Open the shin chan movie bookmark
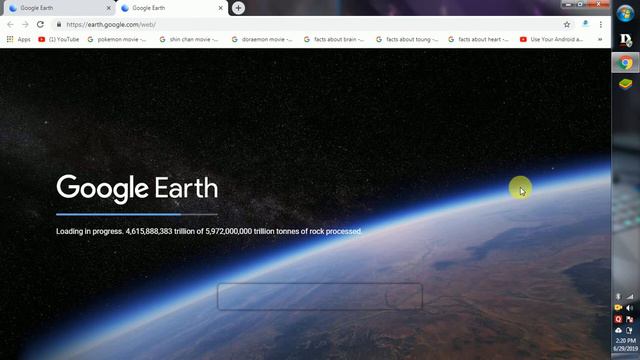 189,39
